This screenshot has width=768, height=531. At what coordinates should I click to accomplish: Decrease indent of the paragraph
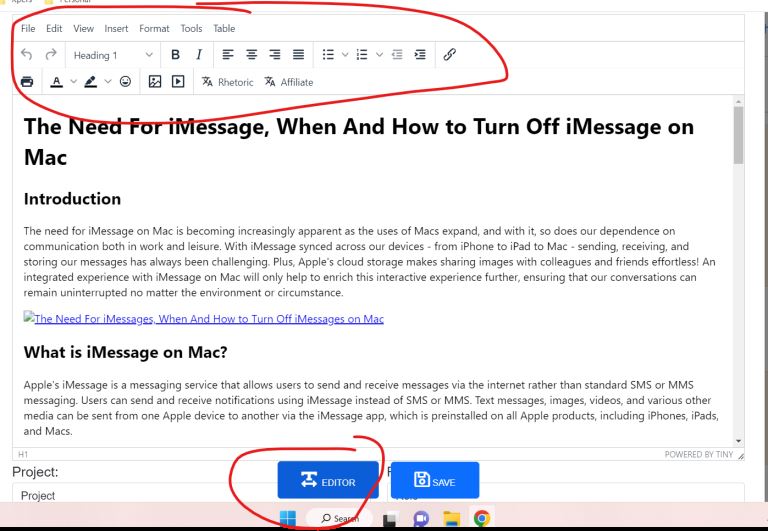[x=397, y=54]
